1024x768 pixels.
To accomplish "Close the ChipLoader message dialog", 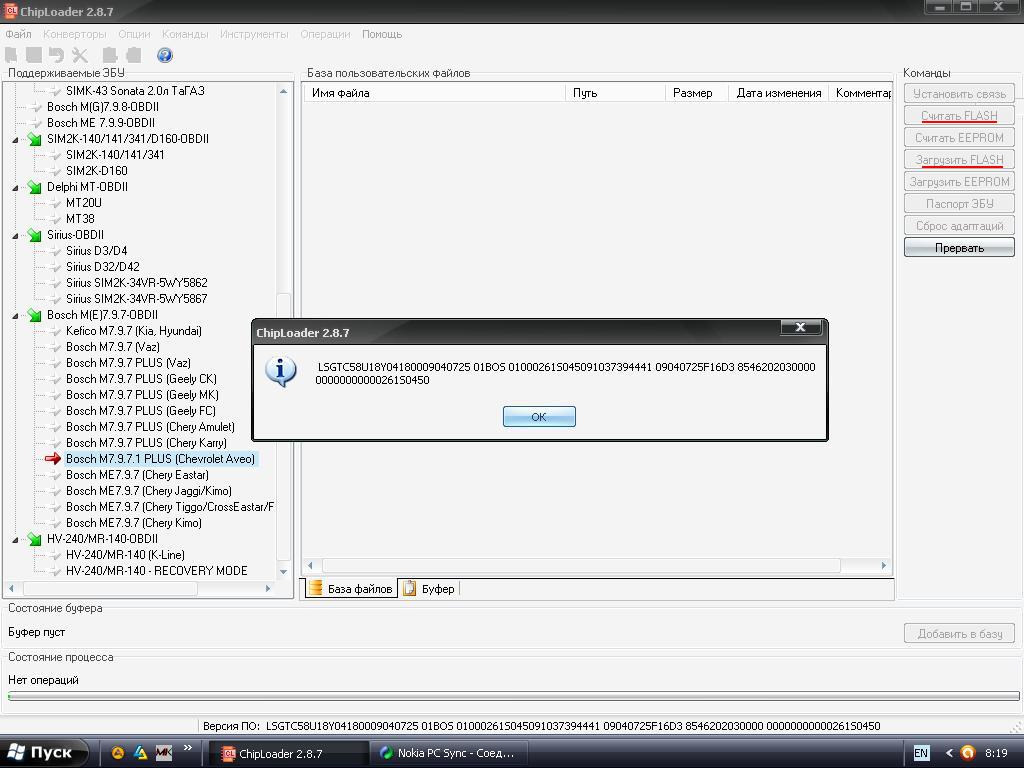I will (x=800, y=327).
